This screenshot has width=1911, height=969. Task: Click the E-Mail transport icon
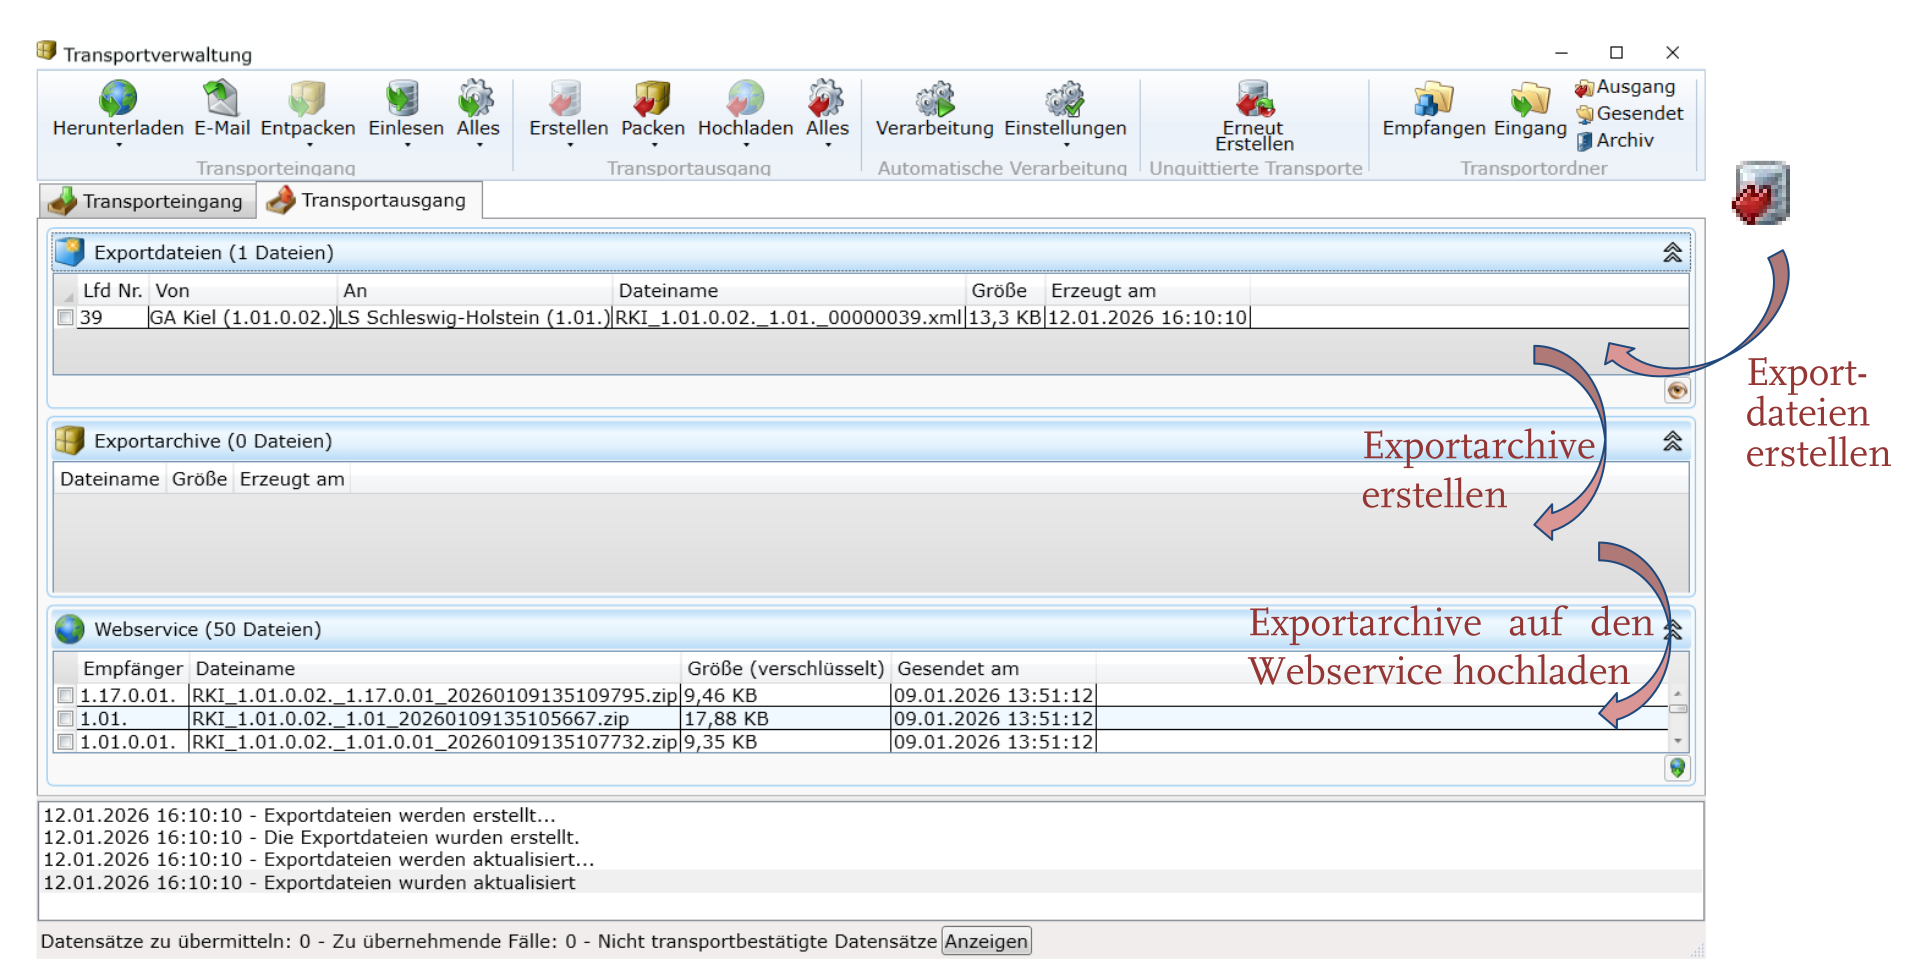221,99
